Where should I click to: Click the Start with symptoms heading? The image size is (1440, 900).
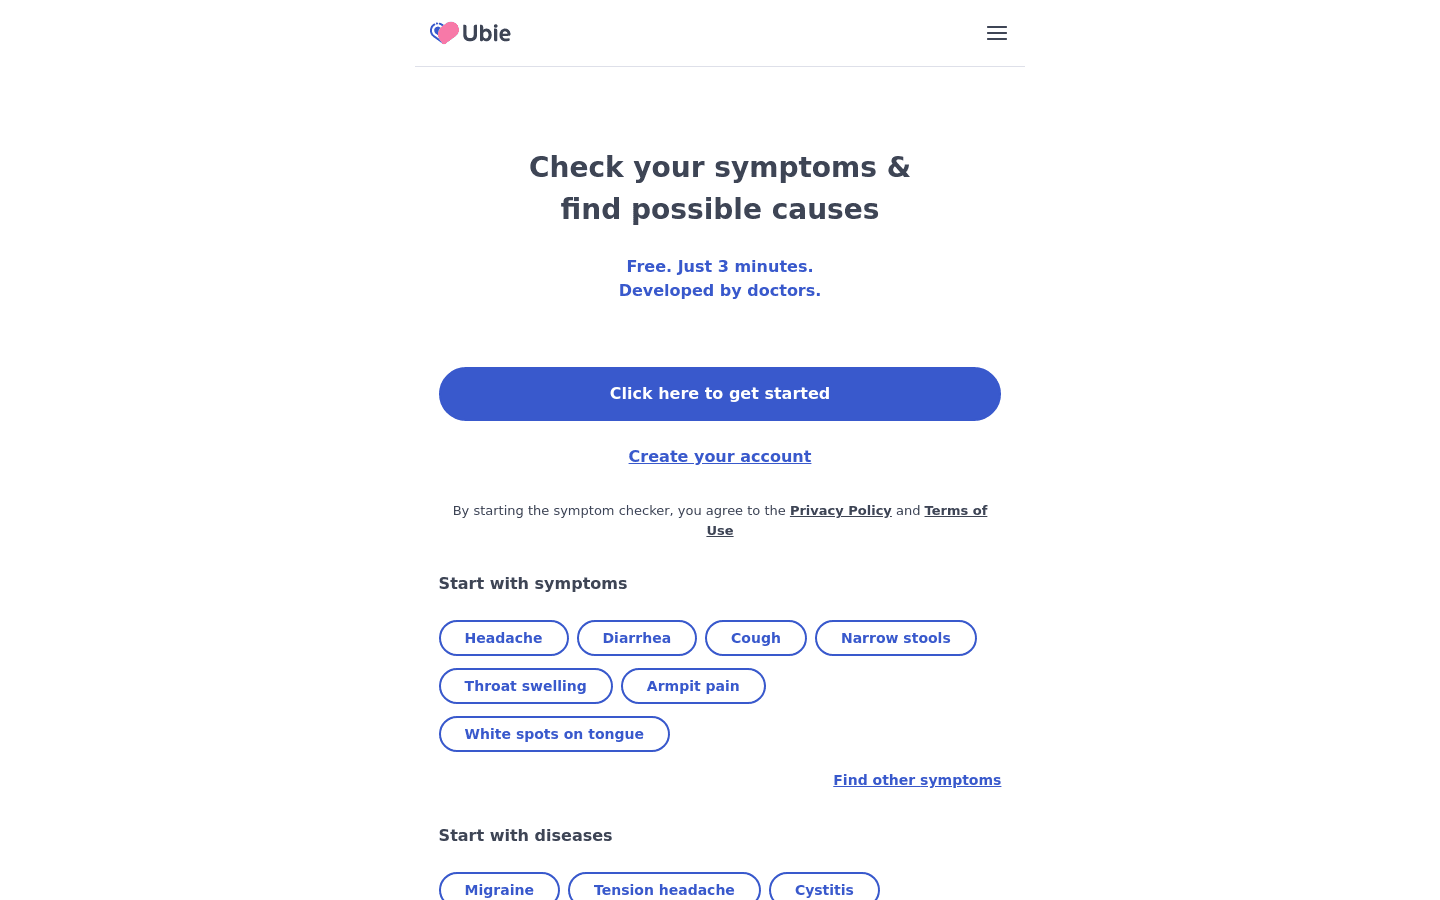(x=533, y=584)
